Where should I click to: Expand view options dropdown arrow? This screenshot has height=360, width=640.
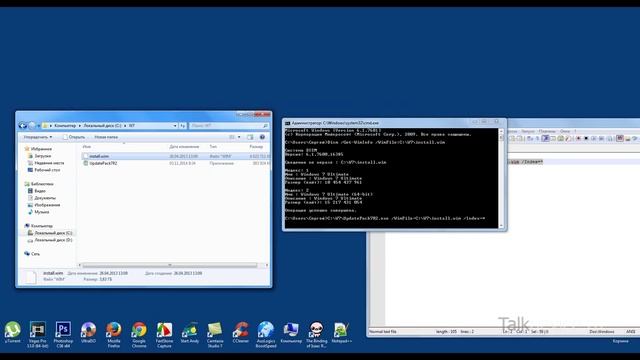pyautogui.click(x=239, y=137)
